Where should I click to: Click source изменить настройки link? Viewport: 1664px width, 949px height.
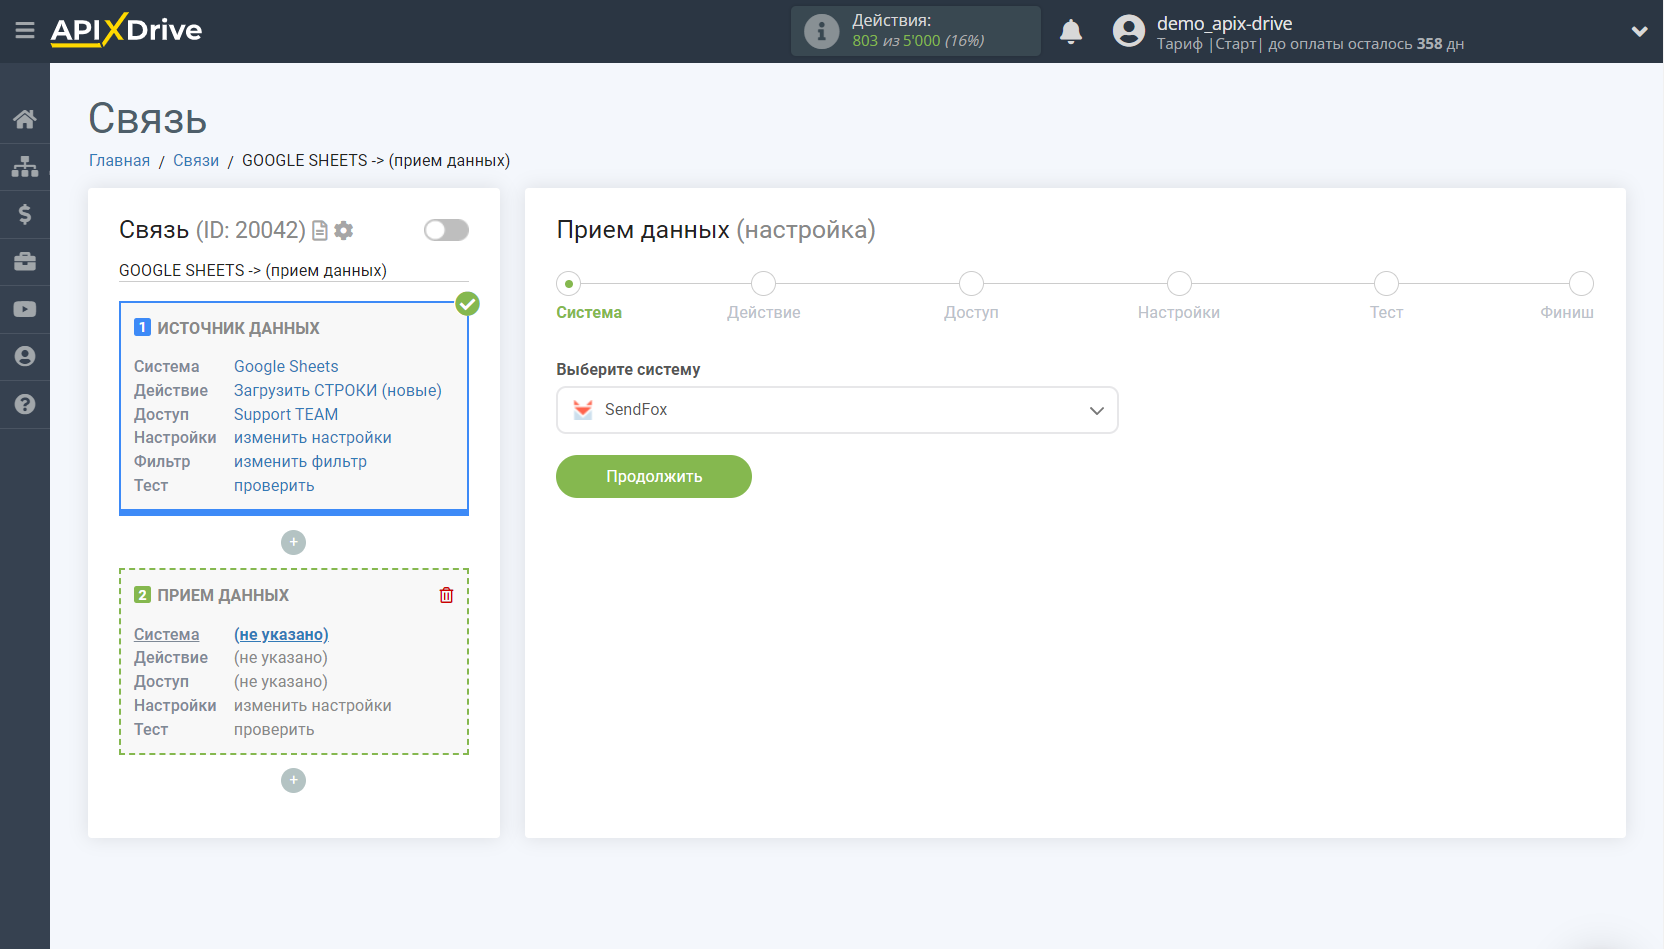point(313,437)
